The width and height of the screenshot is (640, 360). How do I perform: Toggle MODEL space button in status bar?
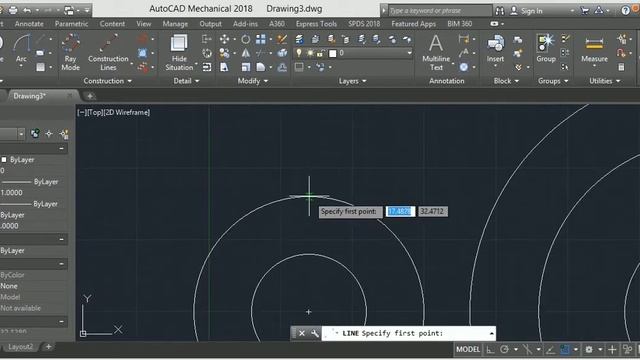(468, 349)
